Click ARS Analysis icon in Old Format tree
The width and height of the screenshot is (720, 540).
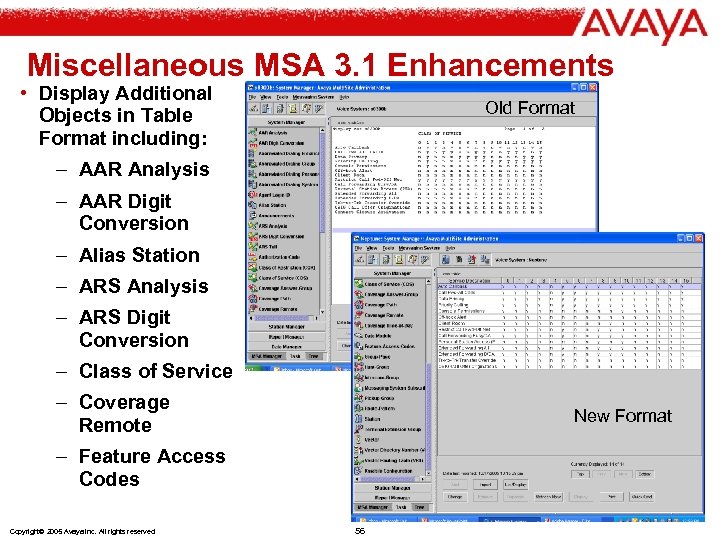[x=253, y=226]
